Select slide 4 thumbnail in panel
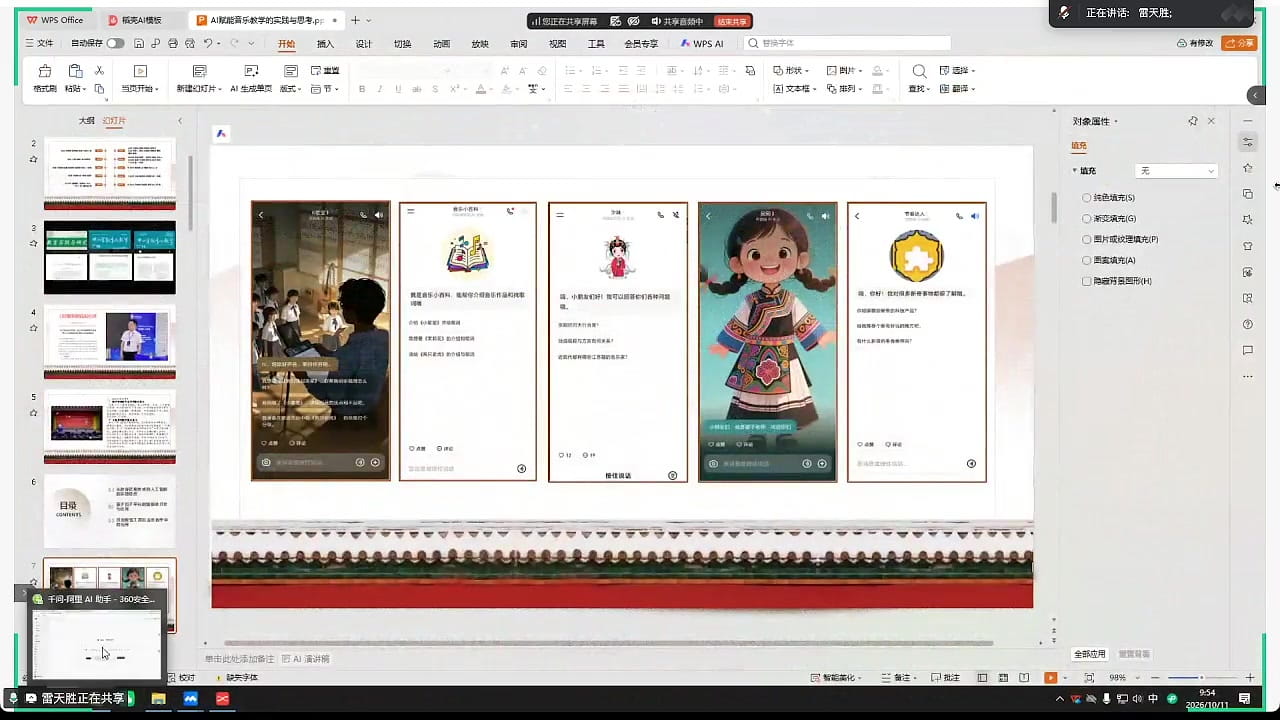Image resolution: width=1280 pixels, height=720 pixels. coord(110,341)
